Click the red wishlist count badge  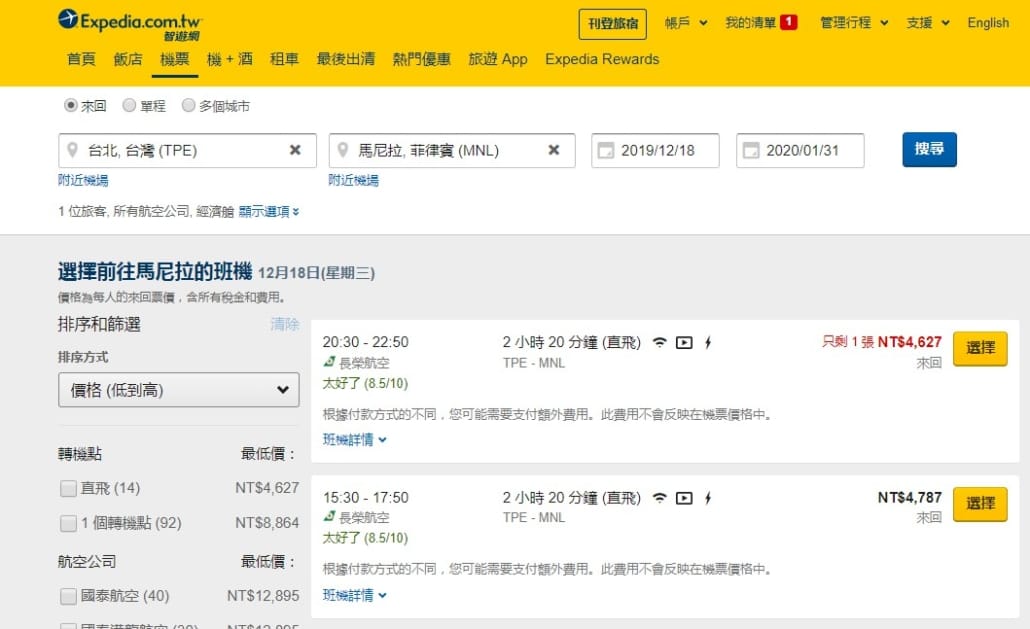pyautogui.click(x=788, y=22)
